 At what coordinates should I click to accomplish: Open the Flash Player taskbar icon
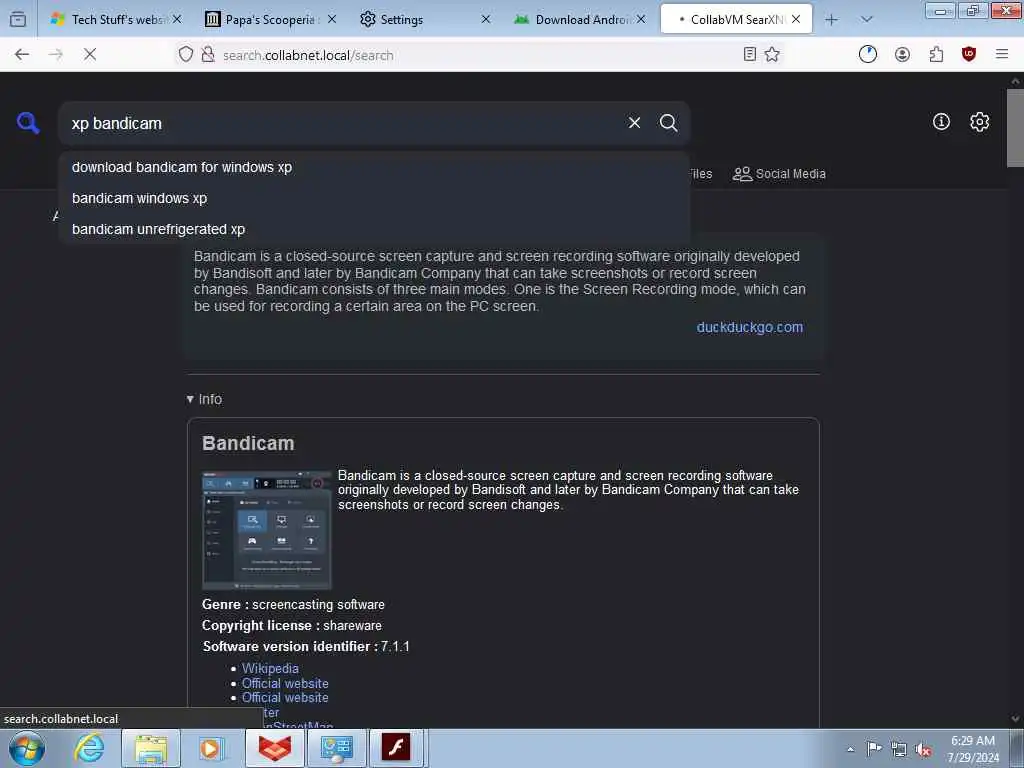[396, 748]
